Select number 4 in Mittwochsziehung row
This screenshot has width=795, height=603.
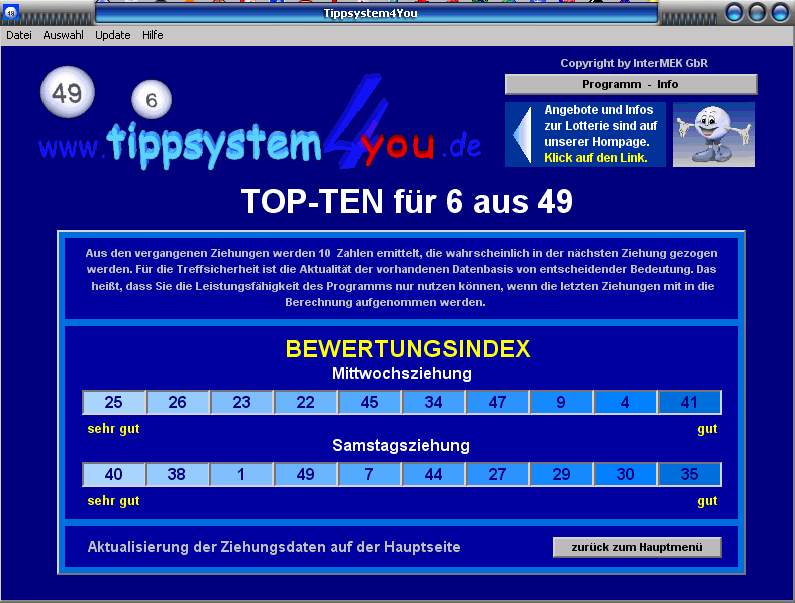(625, 402)
